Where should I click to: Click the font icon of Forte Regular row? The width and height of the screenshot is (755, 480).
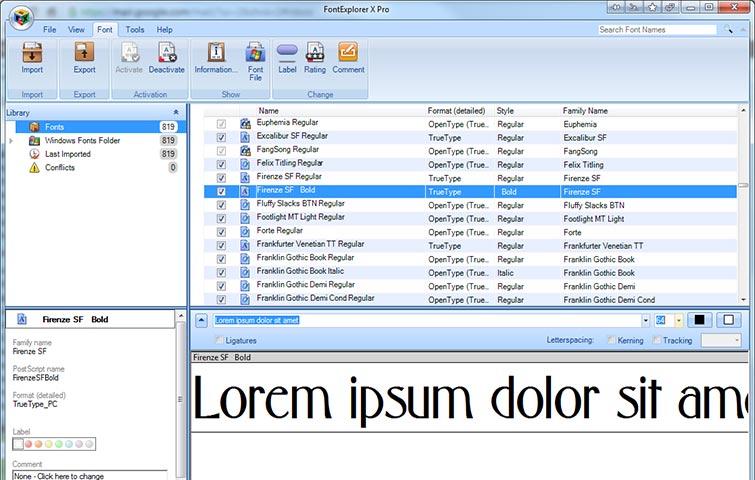tap(245, 232)
